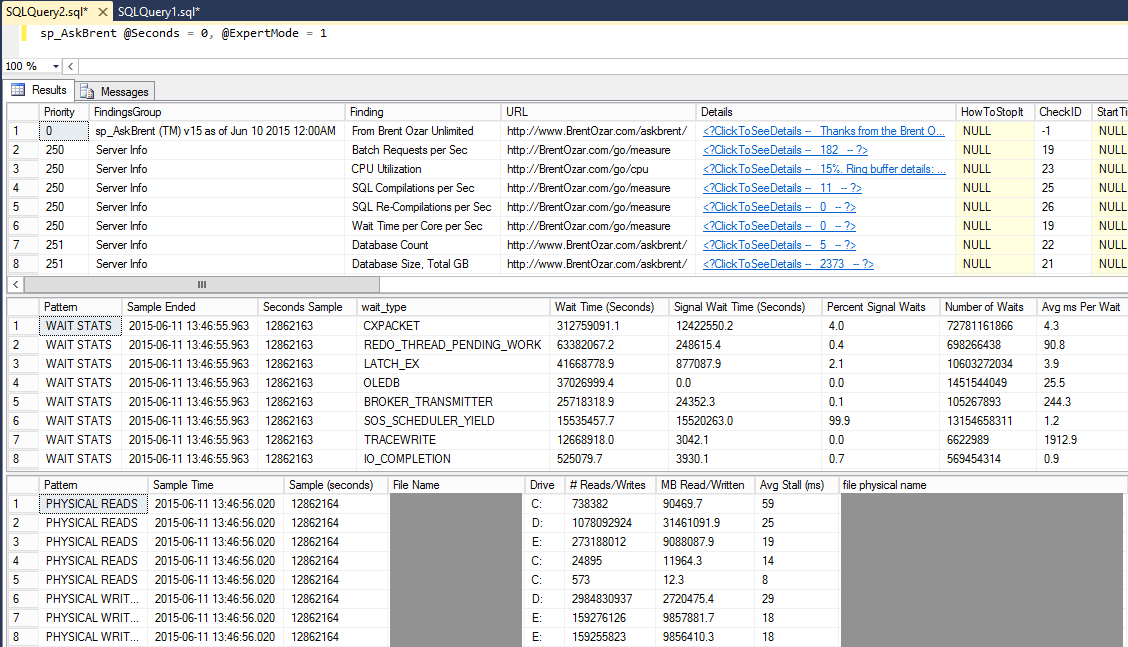Click the Priority column header

tap(62, 111)
